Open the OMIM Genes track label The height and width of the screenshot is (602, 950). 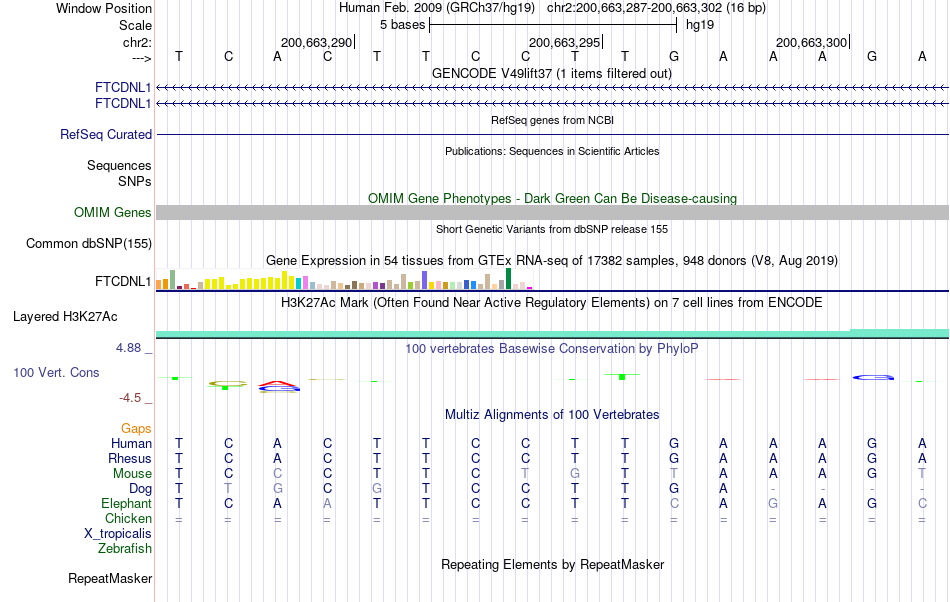(113, 213)
